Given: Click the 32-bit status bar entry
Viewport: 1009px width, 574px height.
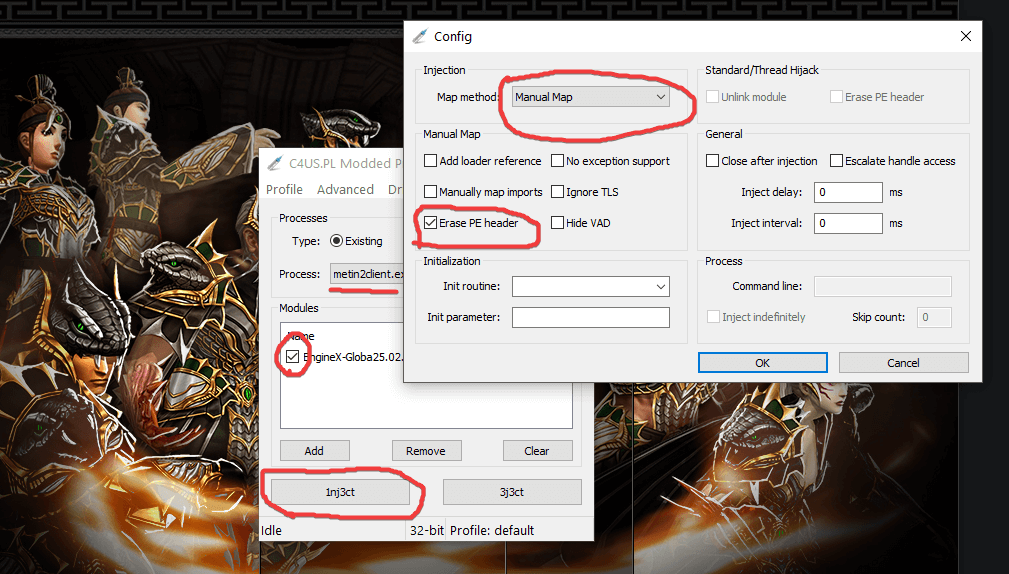Looking at the screenshot, I should (x=427, y=531).
